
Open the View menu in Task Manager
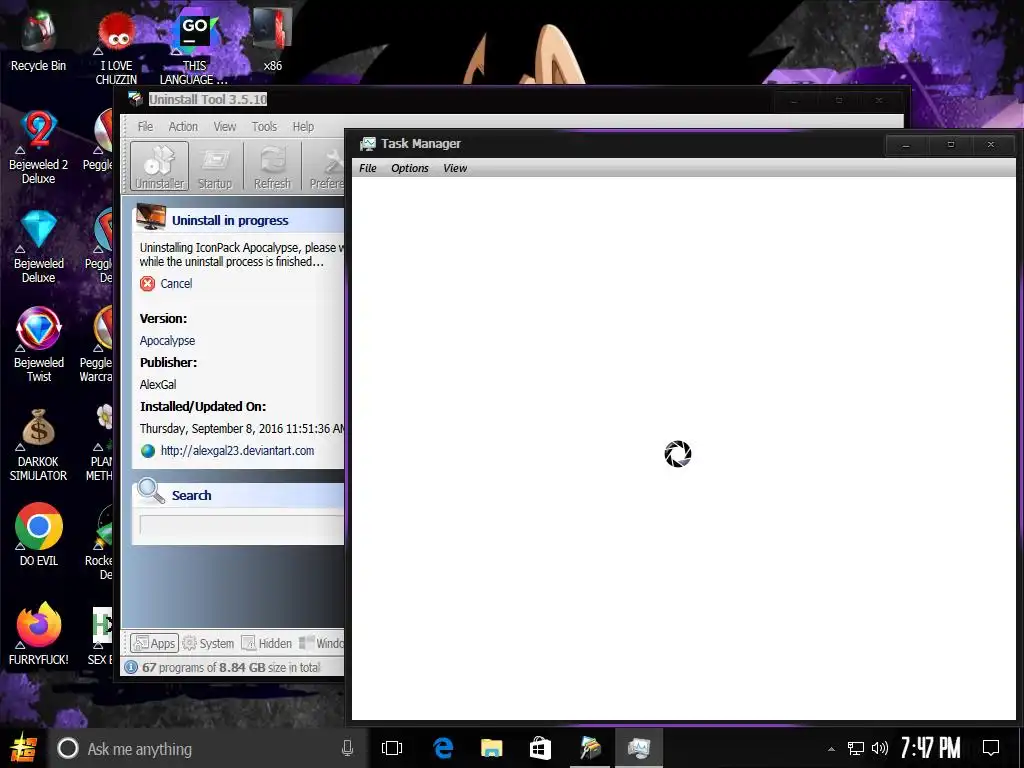click(x=455, y=168)
